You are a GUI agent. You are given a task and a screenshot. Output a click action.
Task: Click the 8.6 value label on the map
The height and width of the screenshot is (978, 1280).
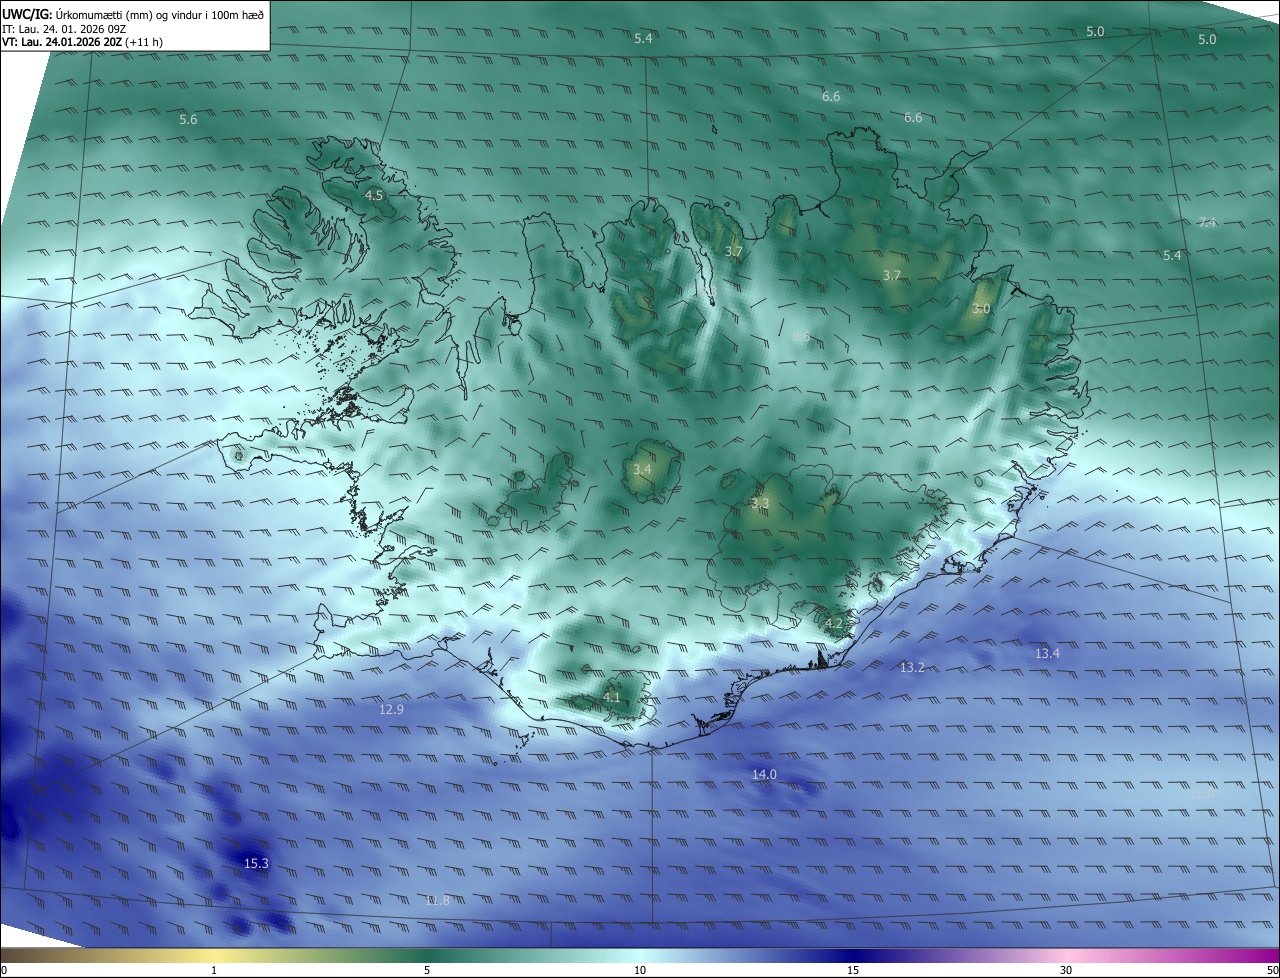pos(801,338)
